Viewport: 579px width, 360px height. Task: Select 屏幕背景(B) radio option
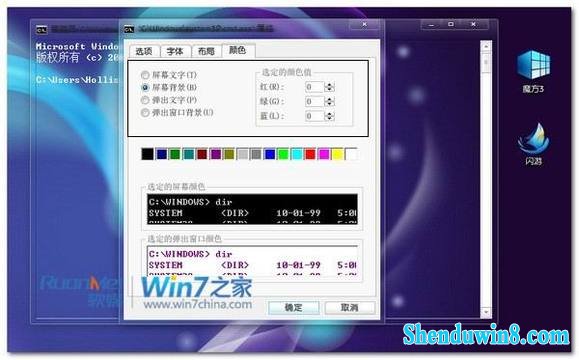(145, 88)
